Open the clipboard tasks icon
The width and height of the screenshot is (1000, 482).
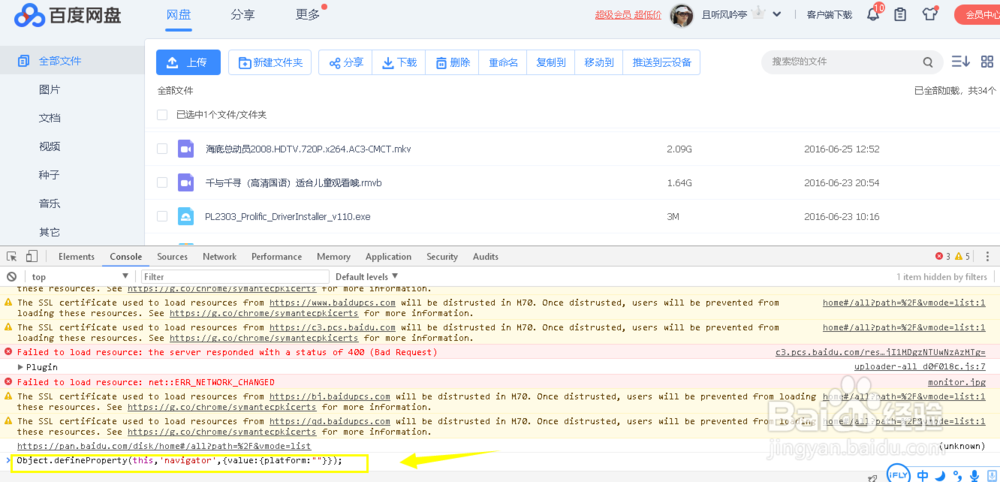point(900,14)
